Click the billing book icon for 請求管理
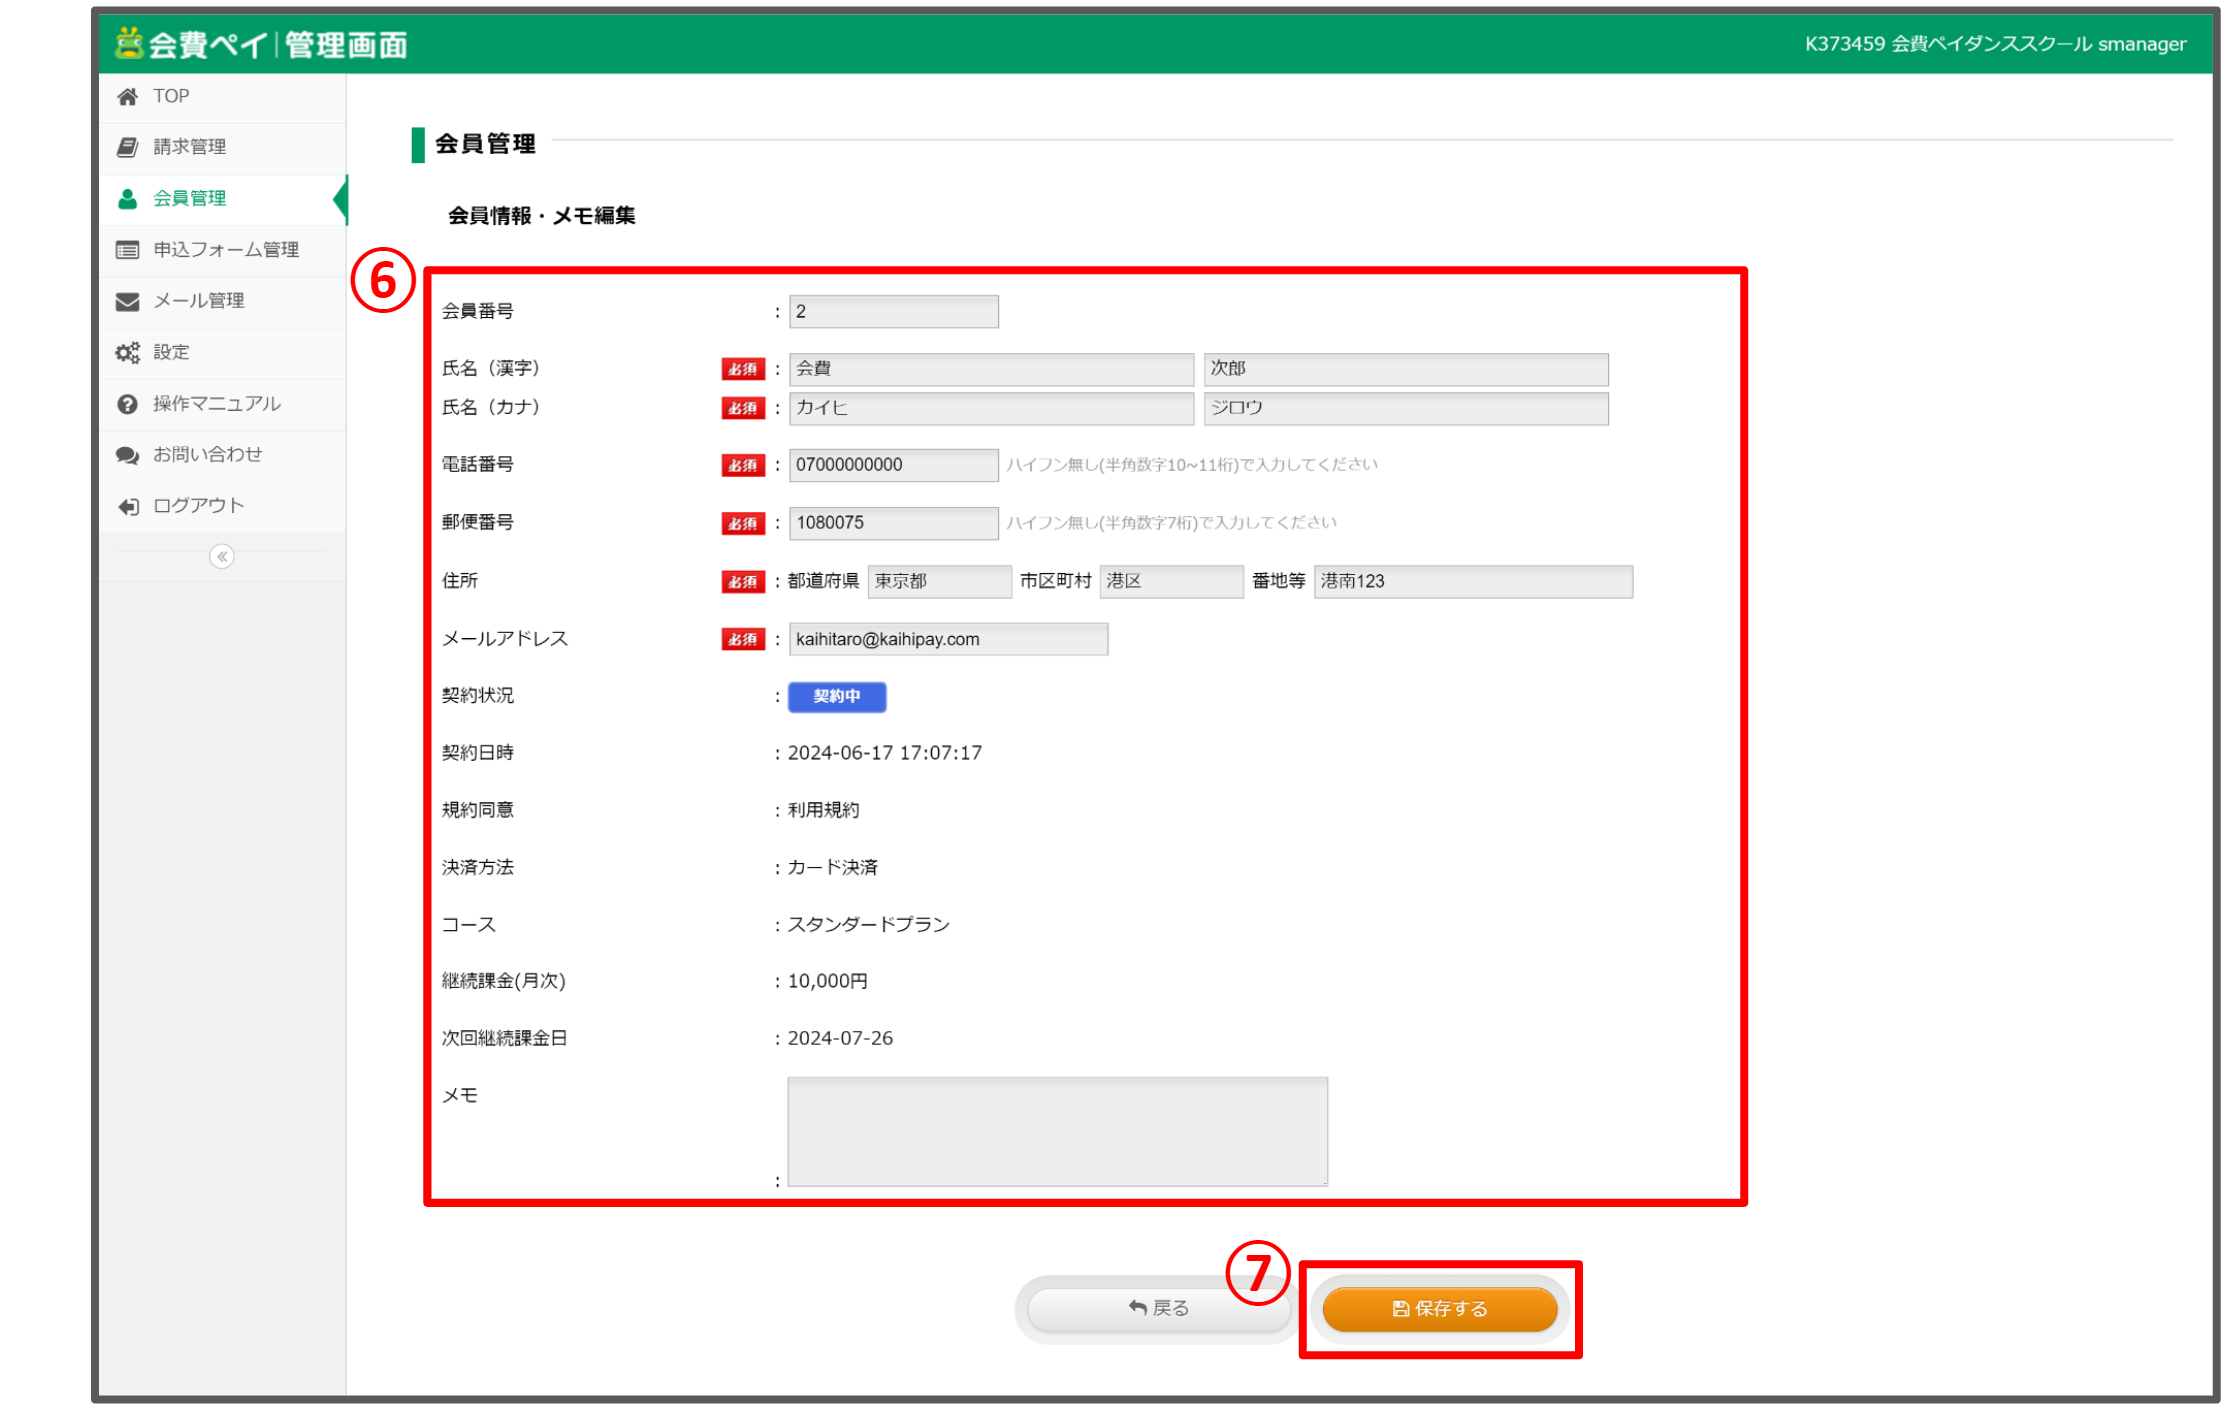Screen dimensions: 2227x1414 pos(127,147)
